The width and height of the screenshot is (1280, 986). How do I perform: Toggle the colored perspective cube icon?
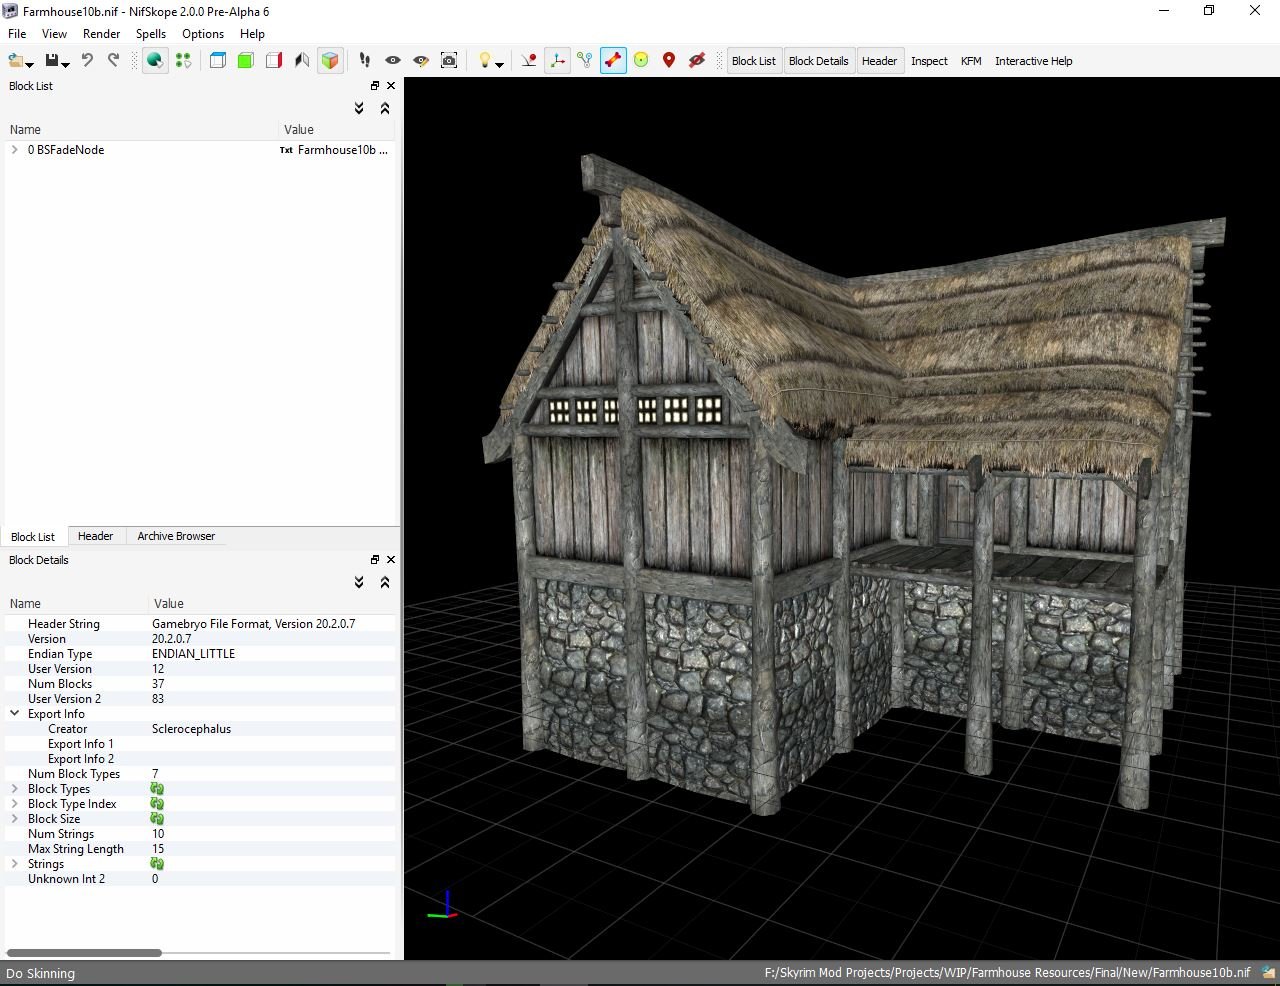[x=330, y=61]
